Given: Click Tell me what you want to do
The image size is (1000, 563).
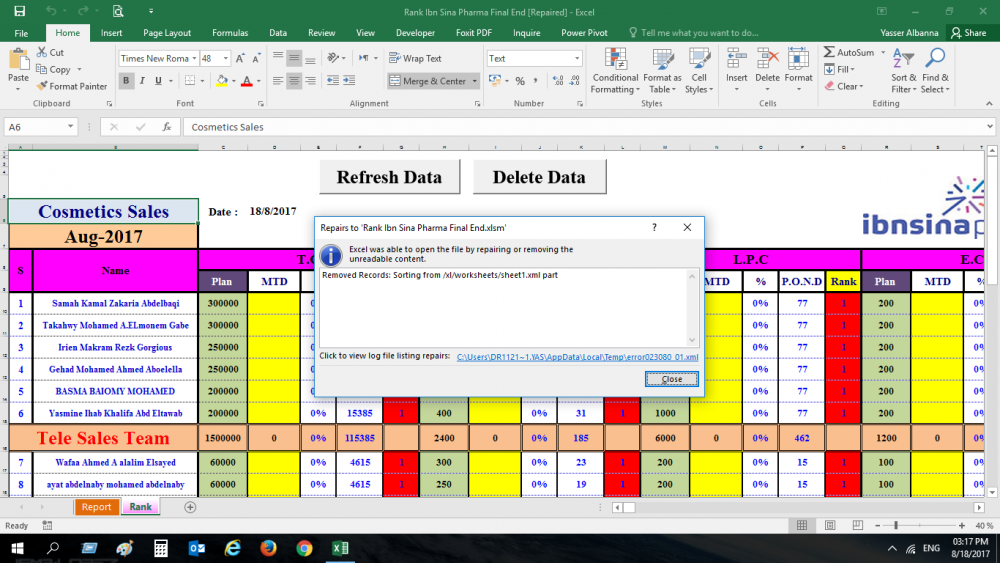Looking at the screenshot, I should pyautogui.click(x=694, y=33).
